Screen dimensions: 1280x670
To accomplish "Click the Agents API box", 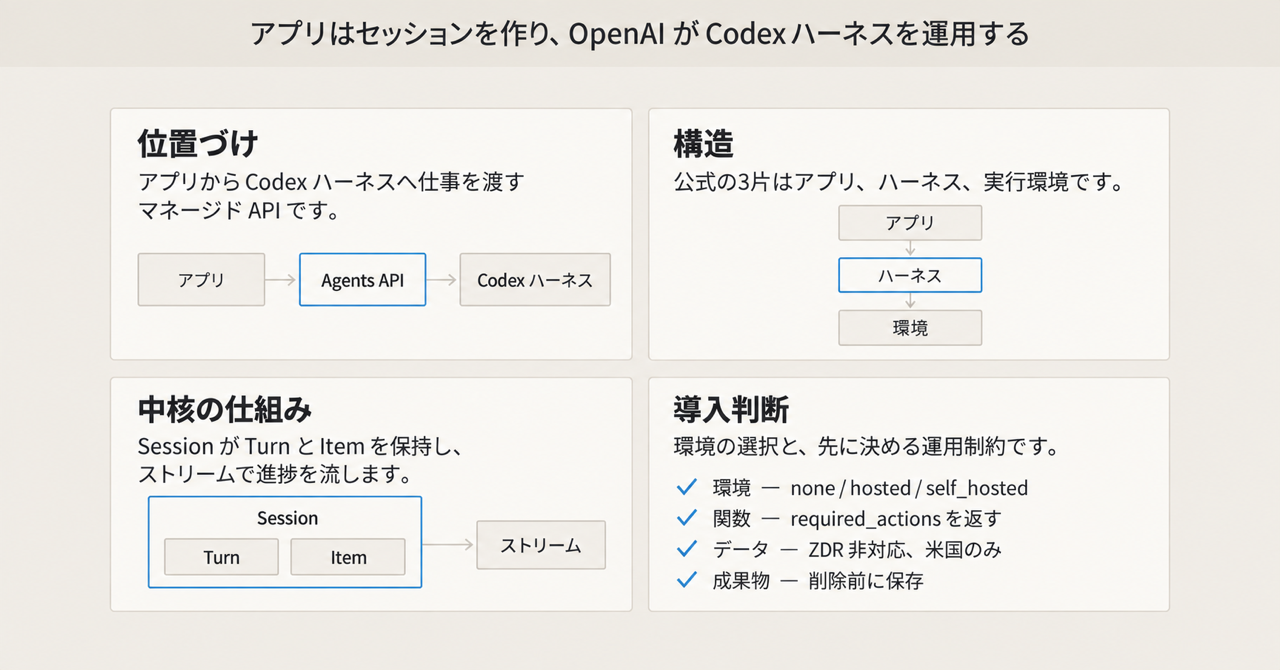I will click(362, 279).
